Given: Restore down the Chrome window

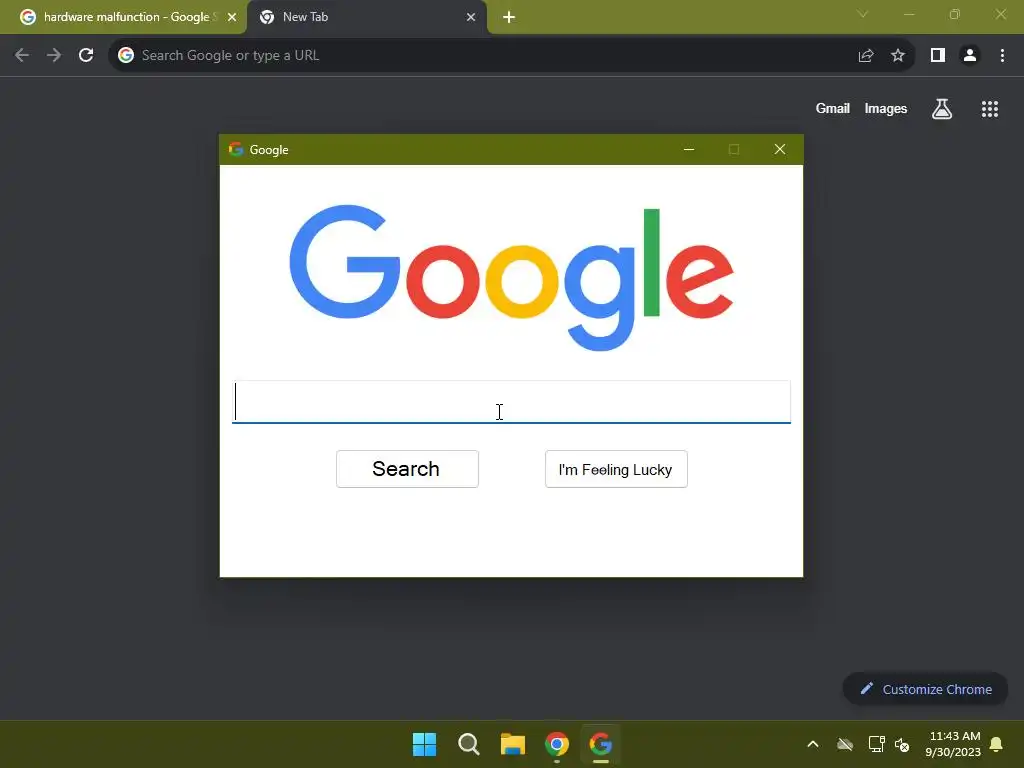Looking at the screenshot, I should pyautogui.click(x=955, y=14).
